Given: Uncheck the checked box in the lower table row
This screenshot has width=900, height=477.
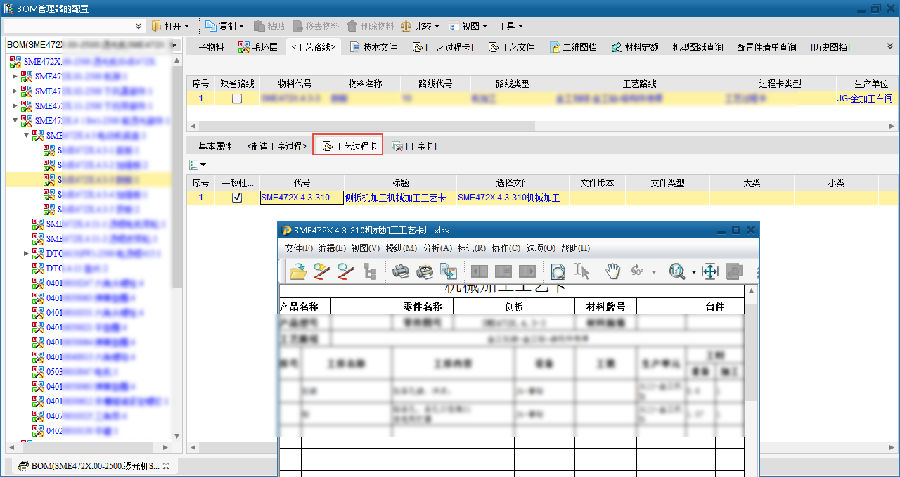Looking at the screenshot, I should [x=237, y=198].
